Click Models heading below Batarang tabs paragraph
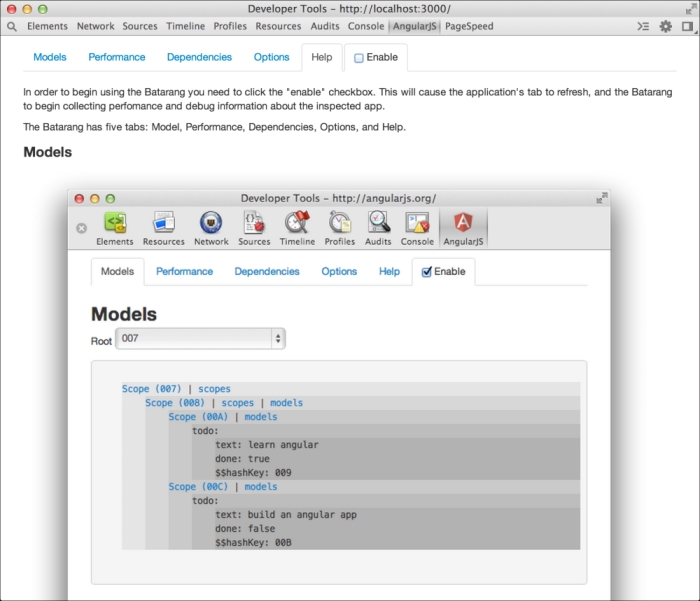 pyautogui.click(x=47, y=152)
